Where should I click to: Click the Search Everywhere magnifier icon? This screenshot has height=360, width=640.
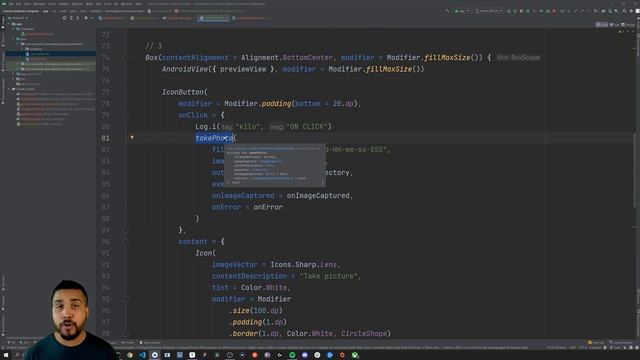[x=624, y=11]
